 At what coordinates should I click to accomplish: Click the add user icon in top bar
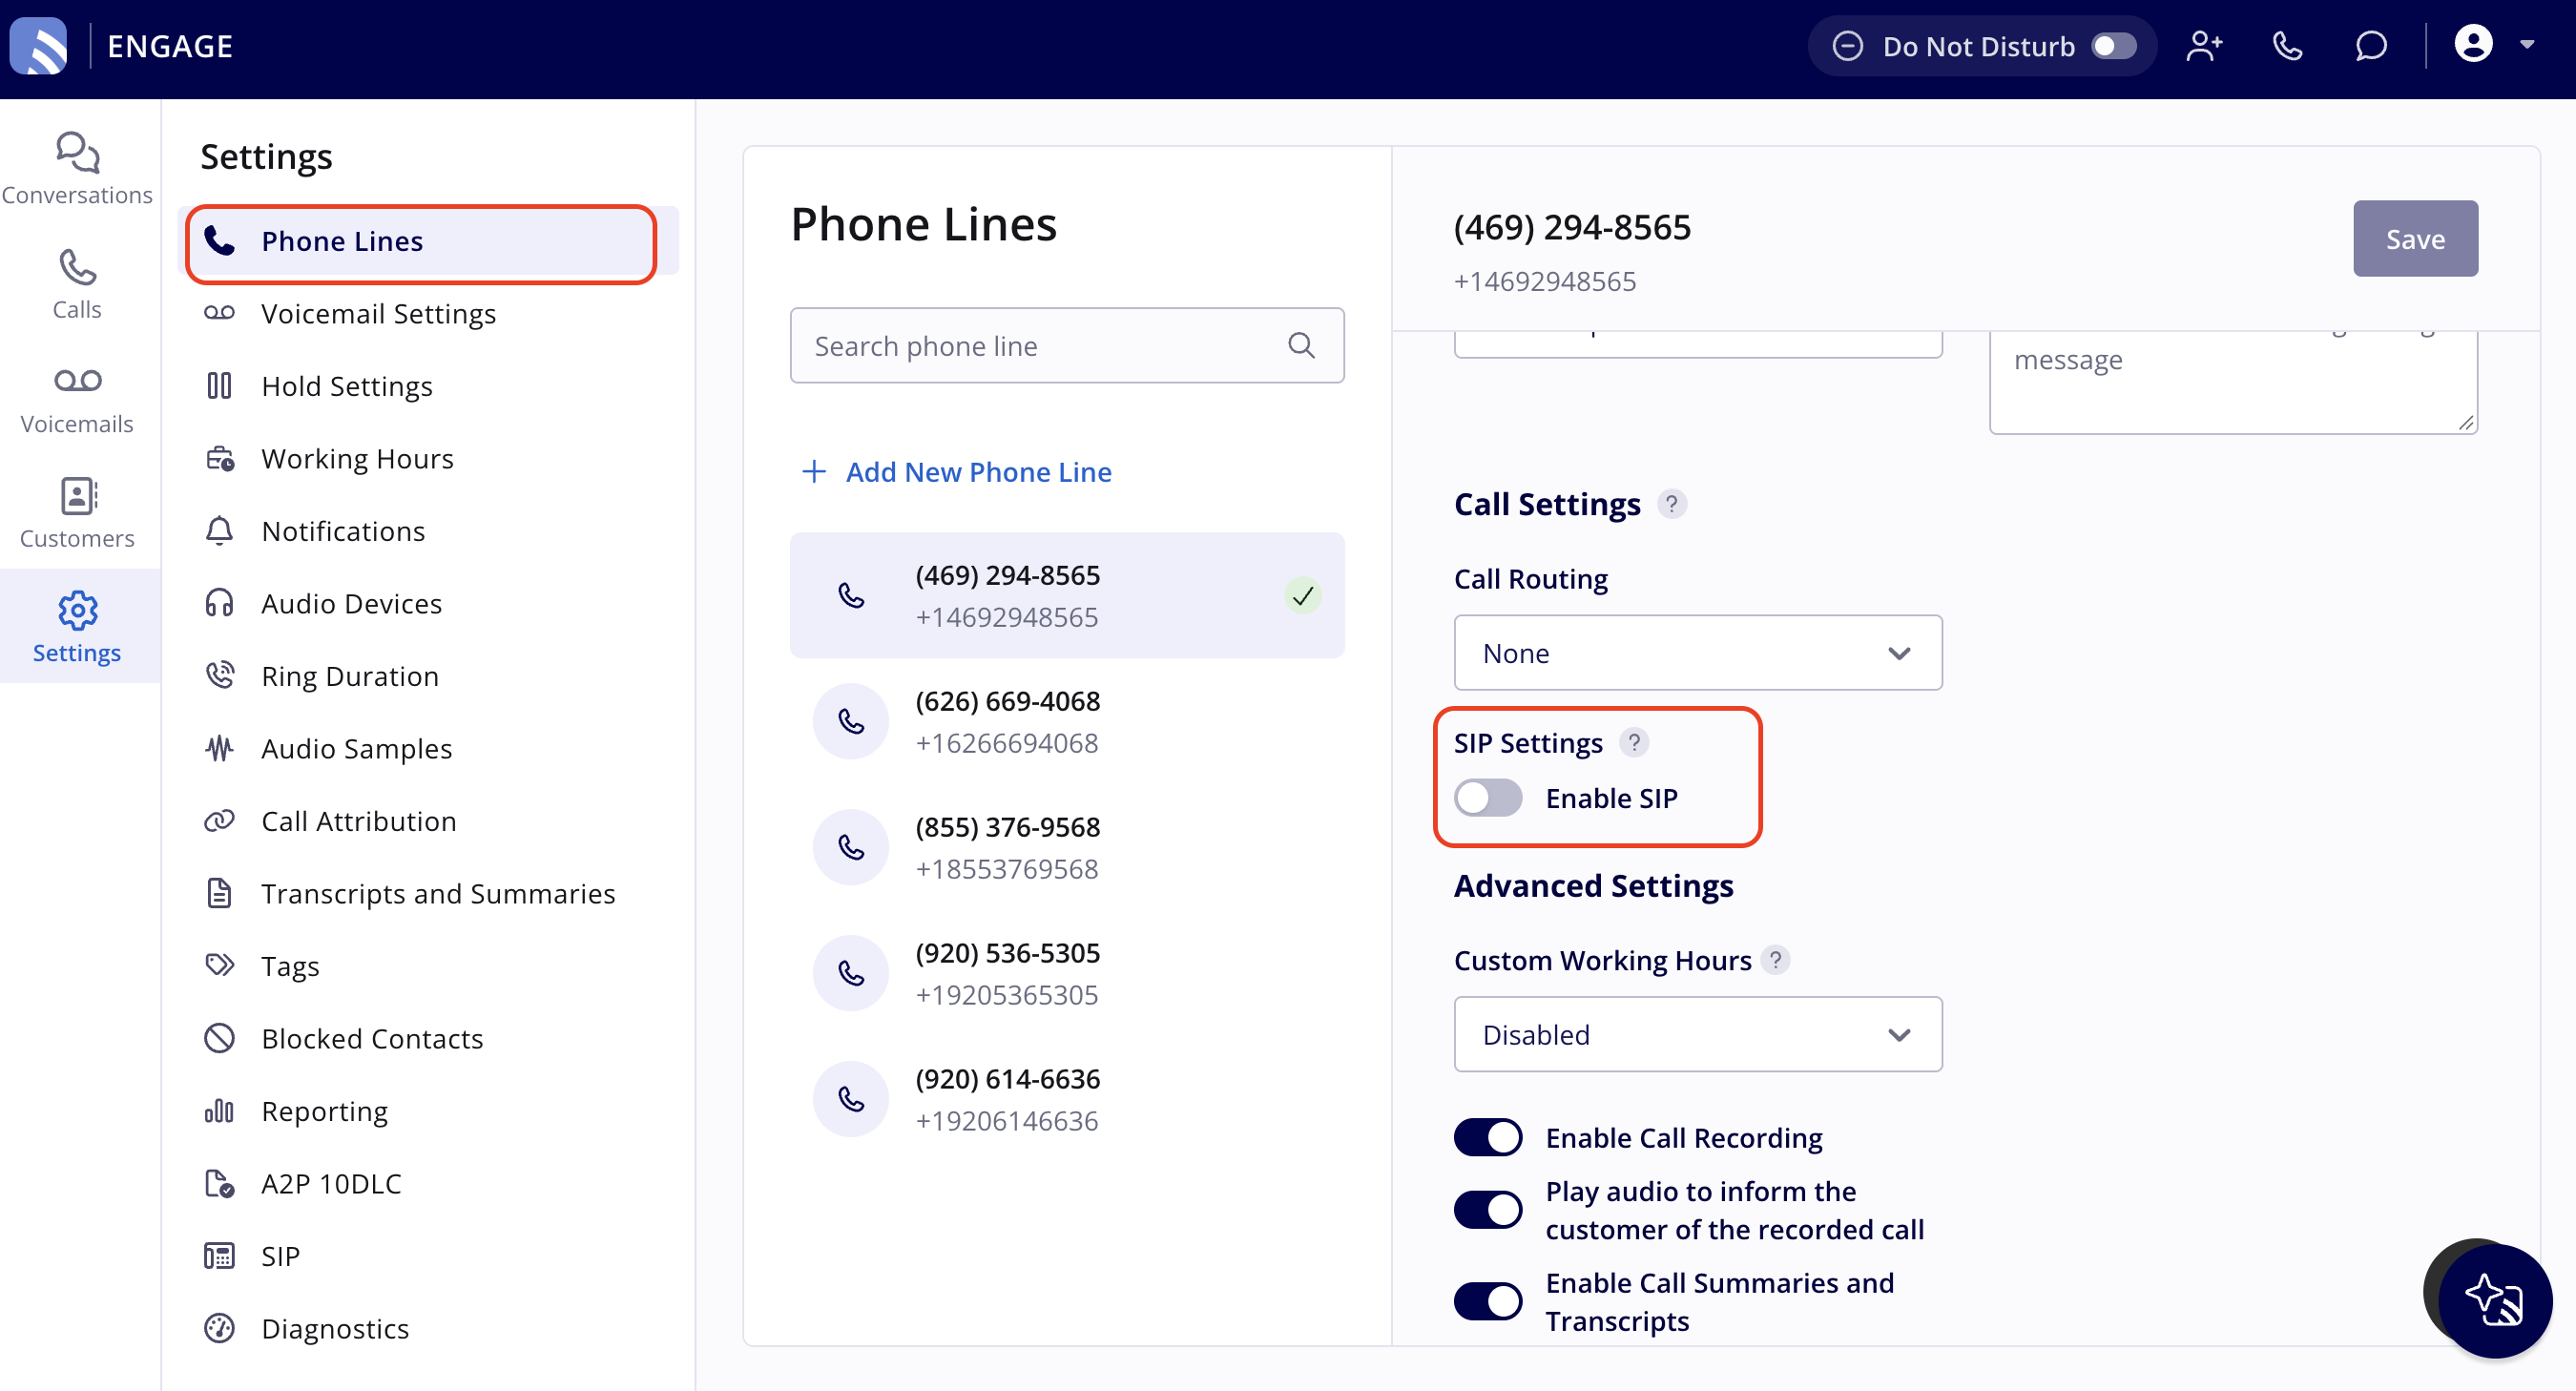[2203, 46]
